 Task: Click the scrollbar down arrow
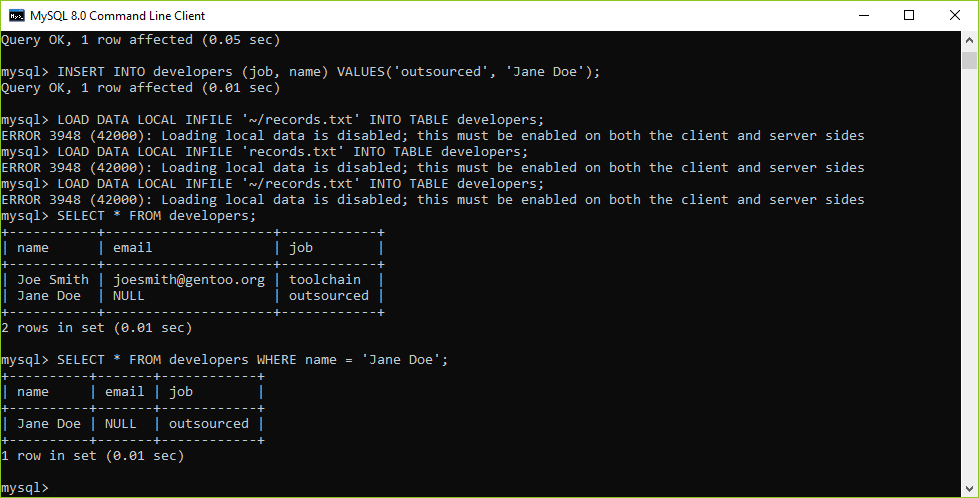(969, 489)
